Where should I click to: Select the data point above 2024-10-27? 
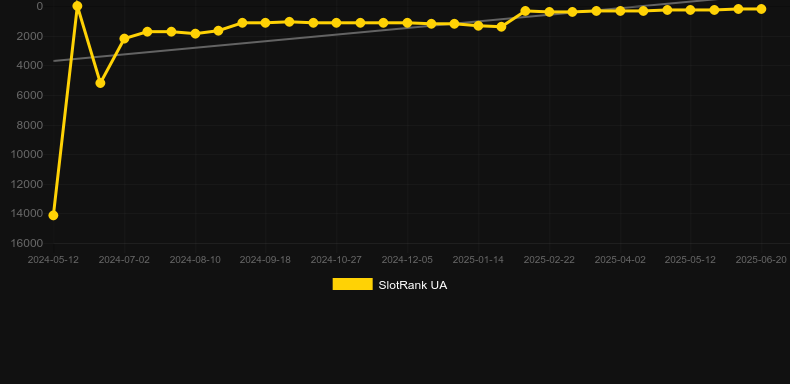336,23
